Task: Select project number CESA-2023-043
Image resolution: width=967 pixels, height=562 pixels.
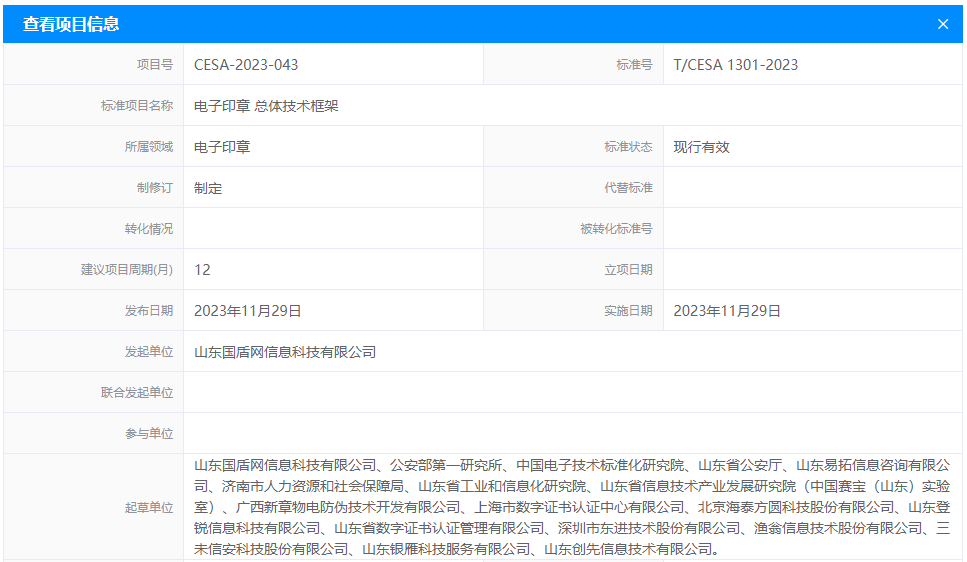Action: point(246,65)
